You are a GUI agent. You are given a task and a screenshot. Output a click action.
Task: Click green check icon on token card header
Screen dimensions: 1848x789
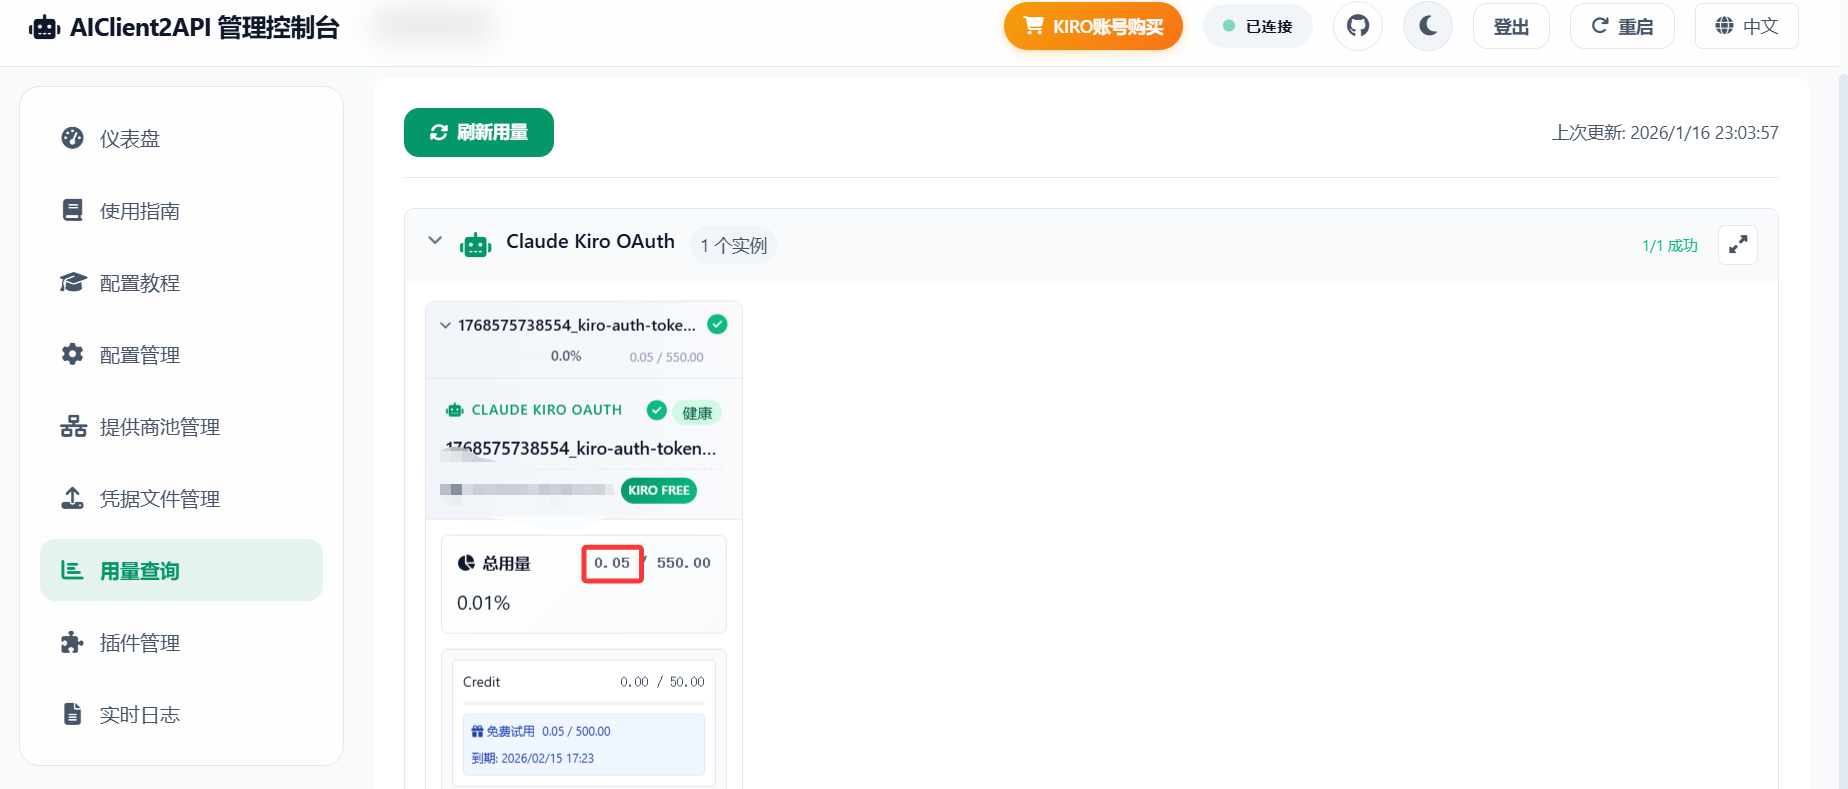[x=717, y=324]
